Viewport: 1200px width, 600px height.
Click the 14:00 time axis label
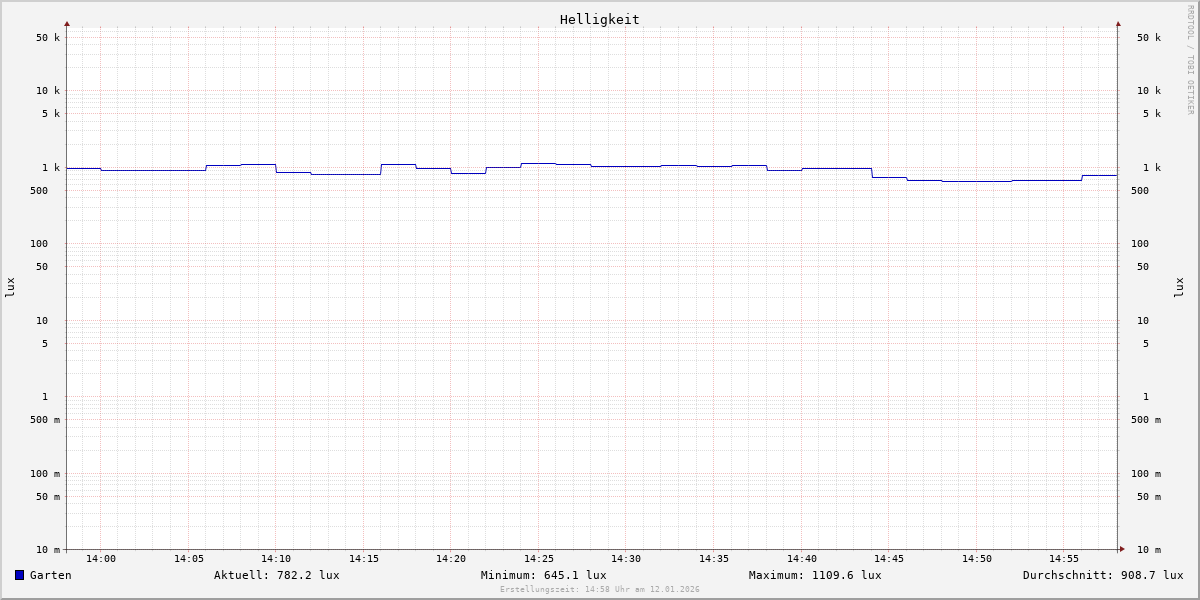pos(101,559)
